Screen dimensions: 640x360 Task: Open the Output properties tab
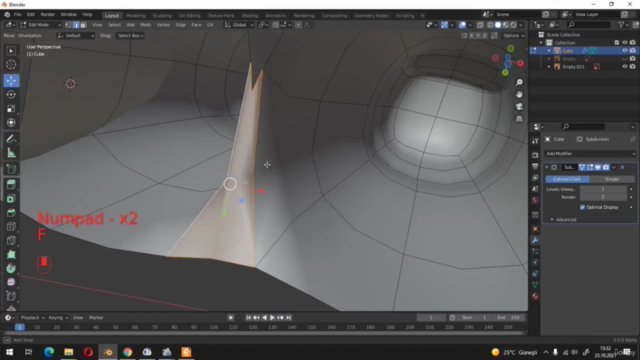pyautogui.click(x=535, y=167)
